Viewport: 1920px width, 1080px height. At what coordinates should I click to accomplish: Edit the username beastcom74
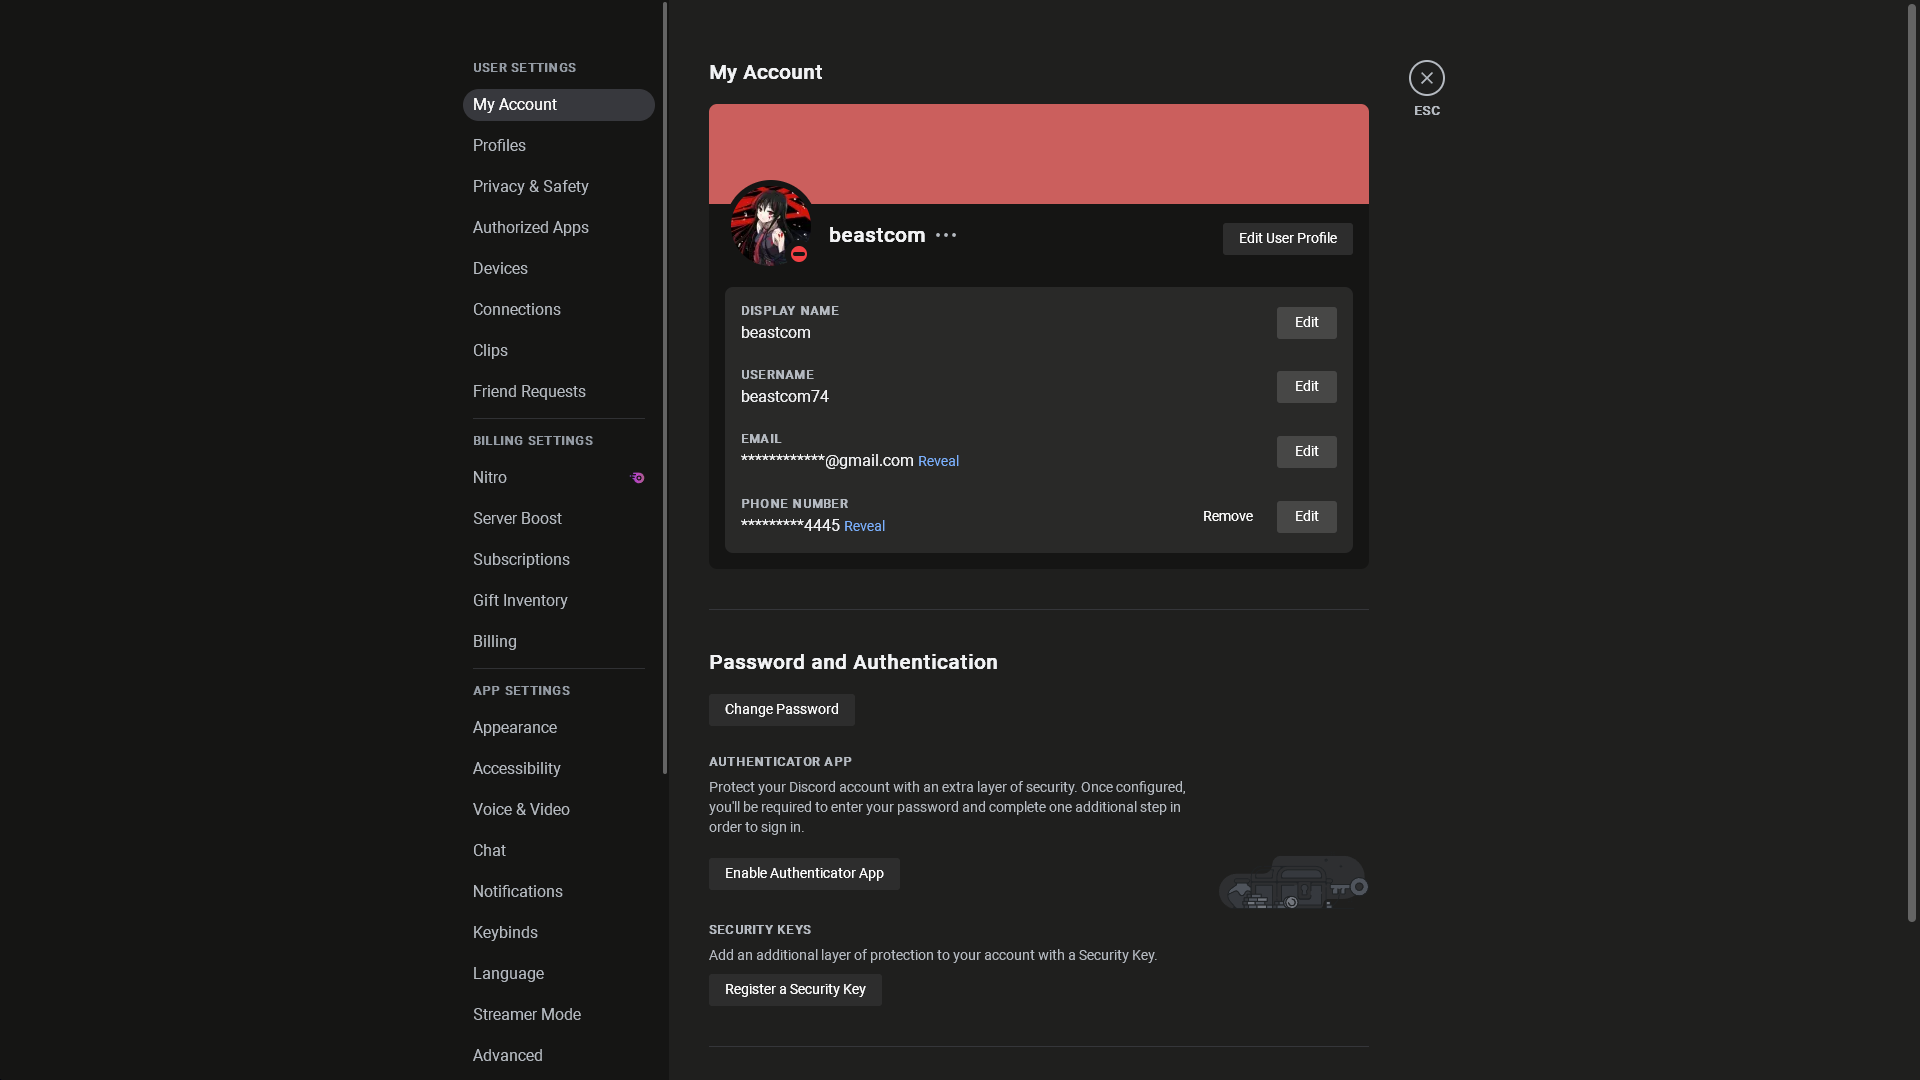pos(1306,387)
